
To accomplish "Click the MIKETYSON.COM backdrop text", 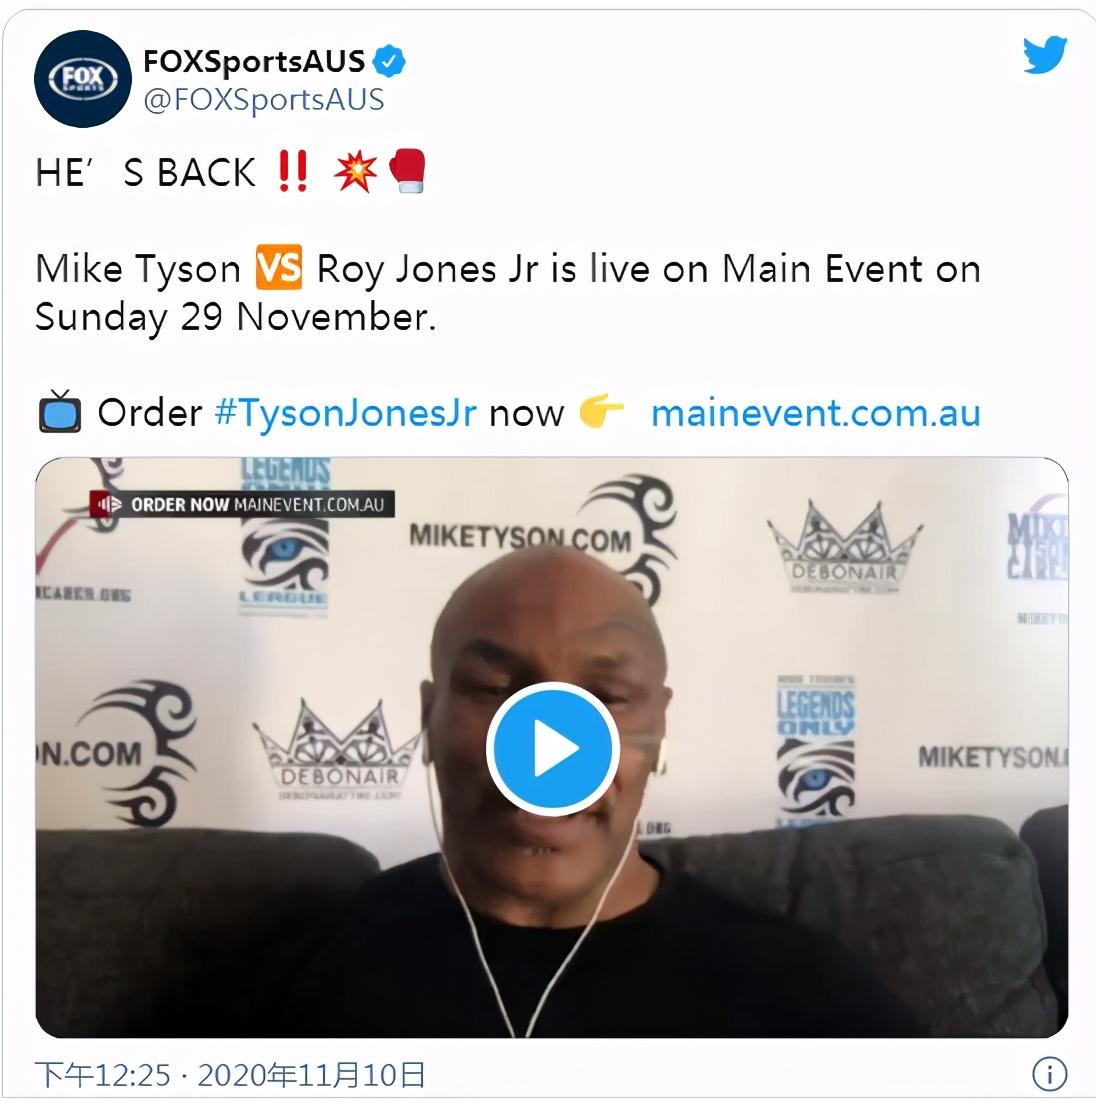I will (x=520, y=537).
